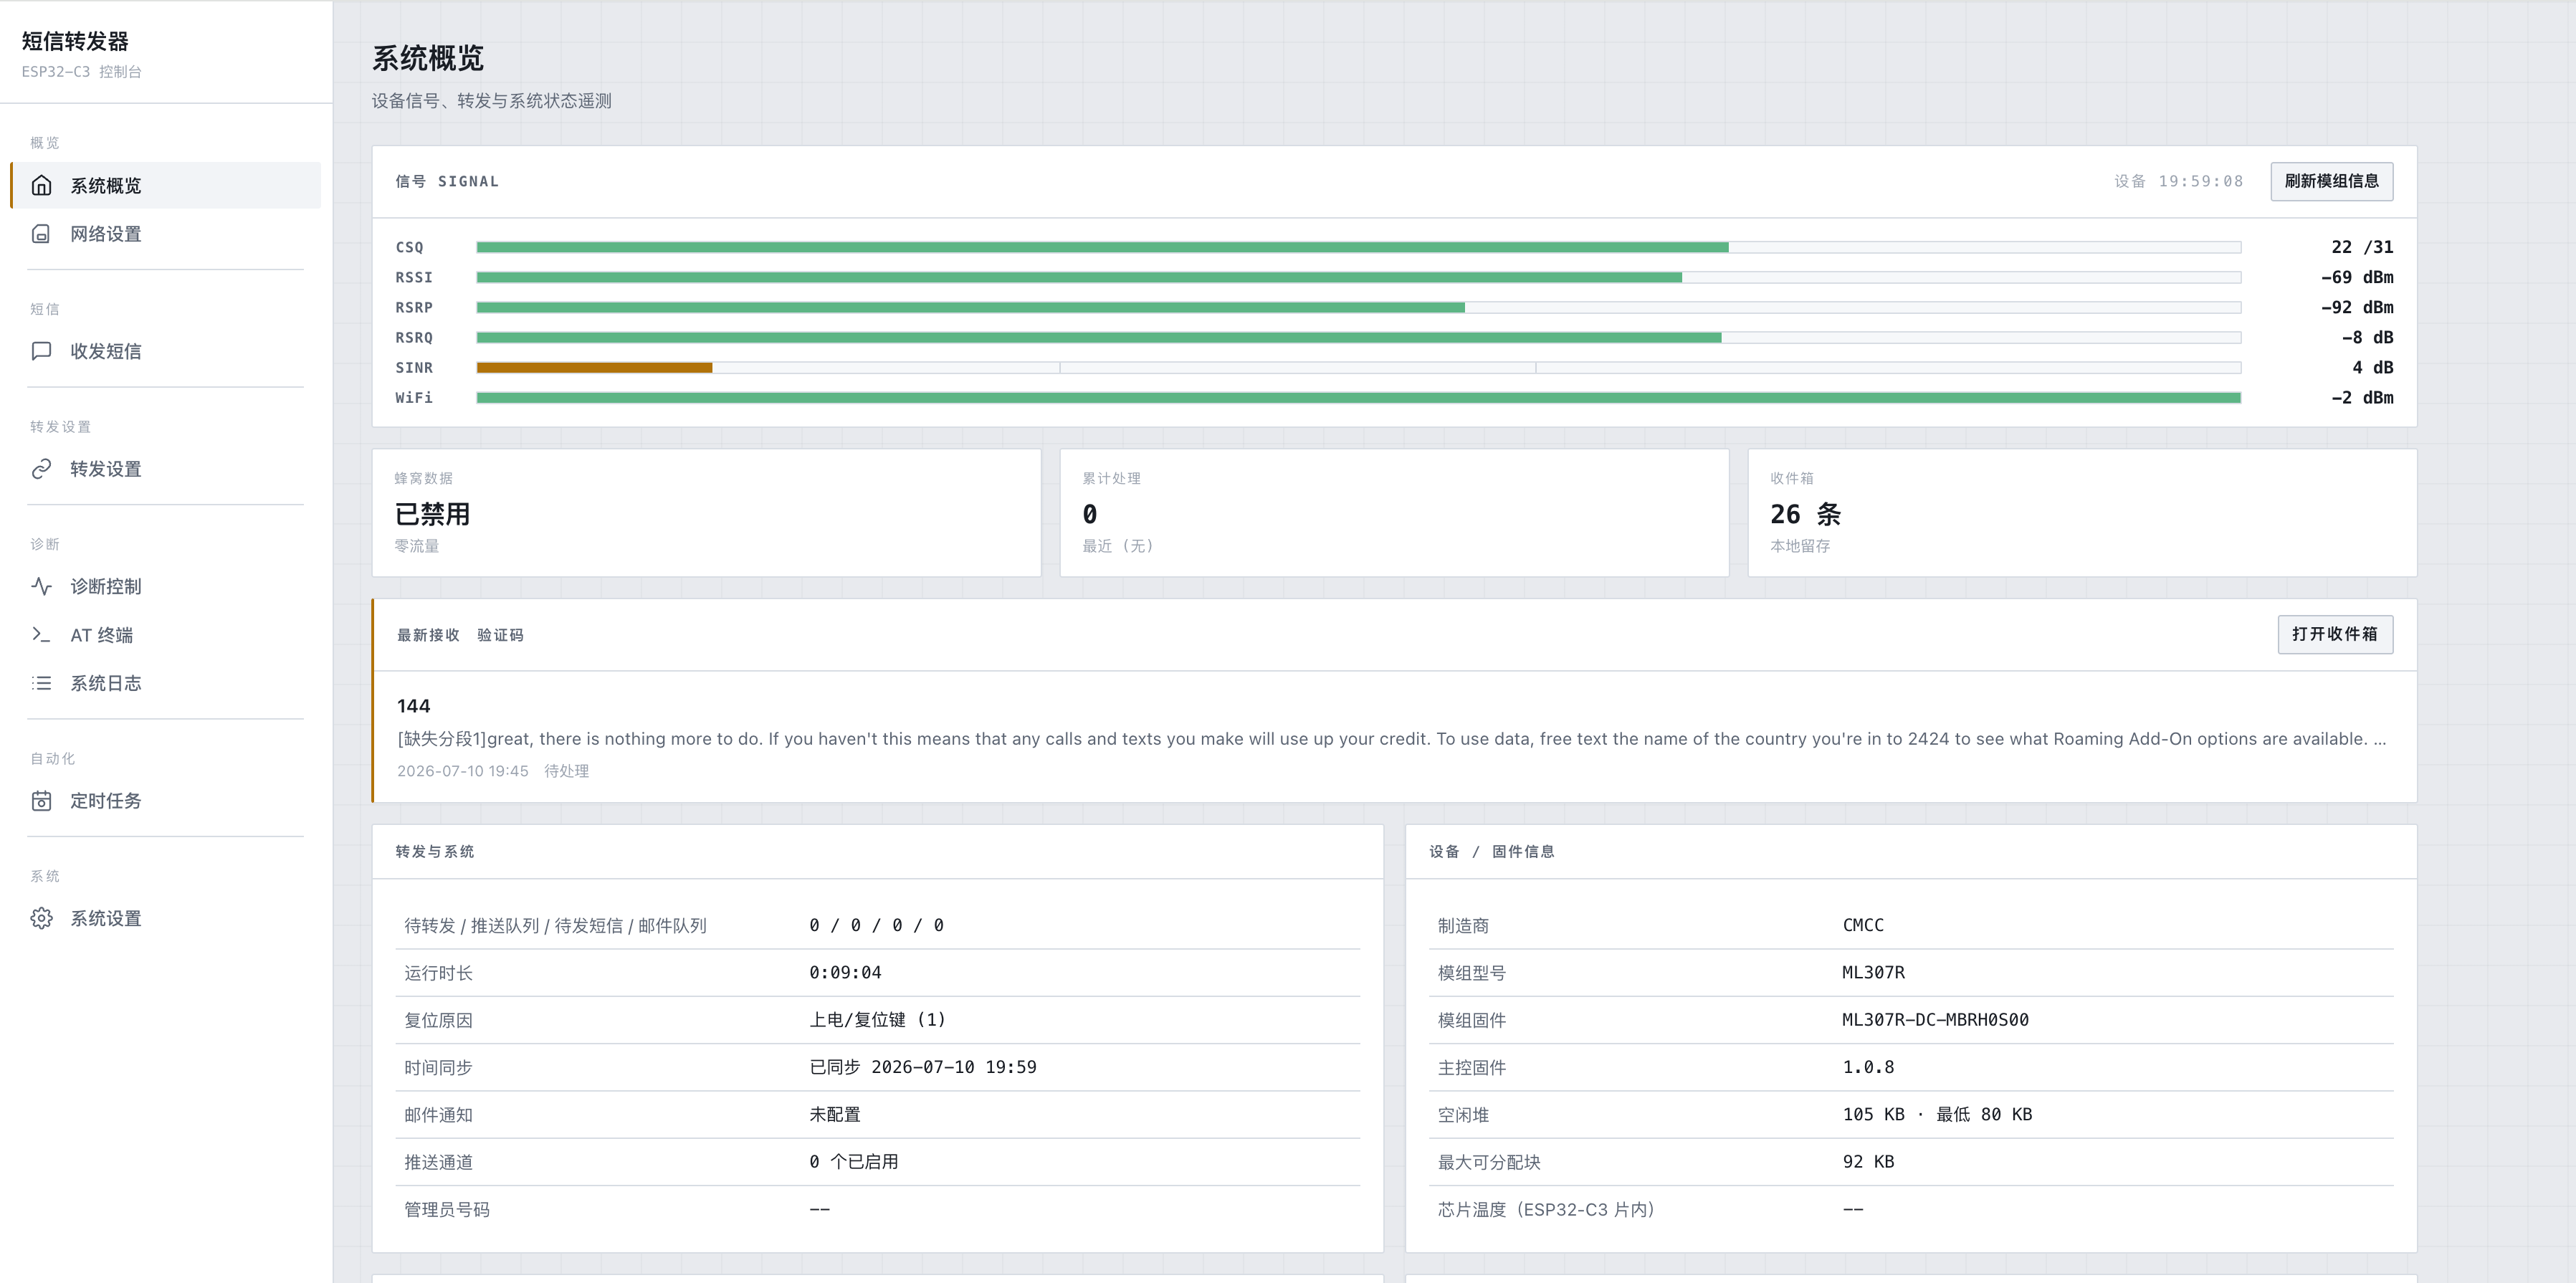The height and width of the screenshot is (1283, 2576).
Task: Click 时间同步 value 已同步 2026-07-10 19:59
Action: point(923,1067)
